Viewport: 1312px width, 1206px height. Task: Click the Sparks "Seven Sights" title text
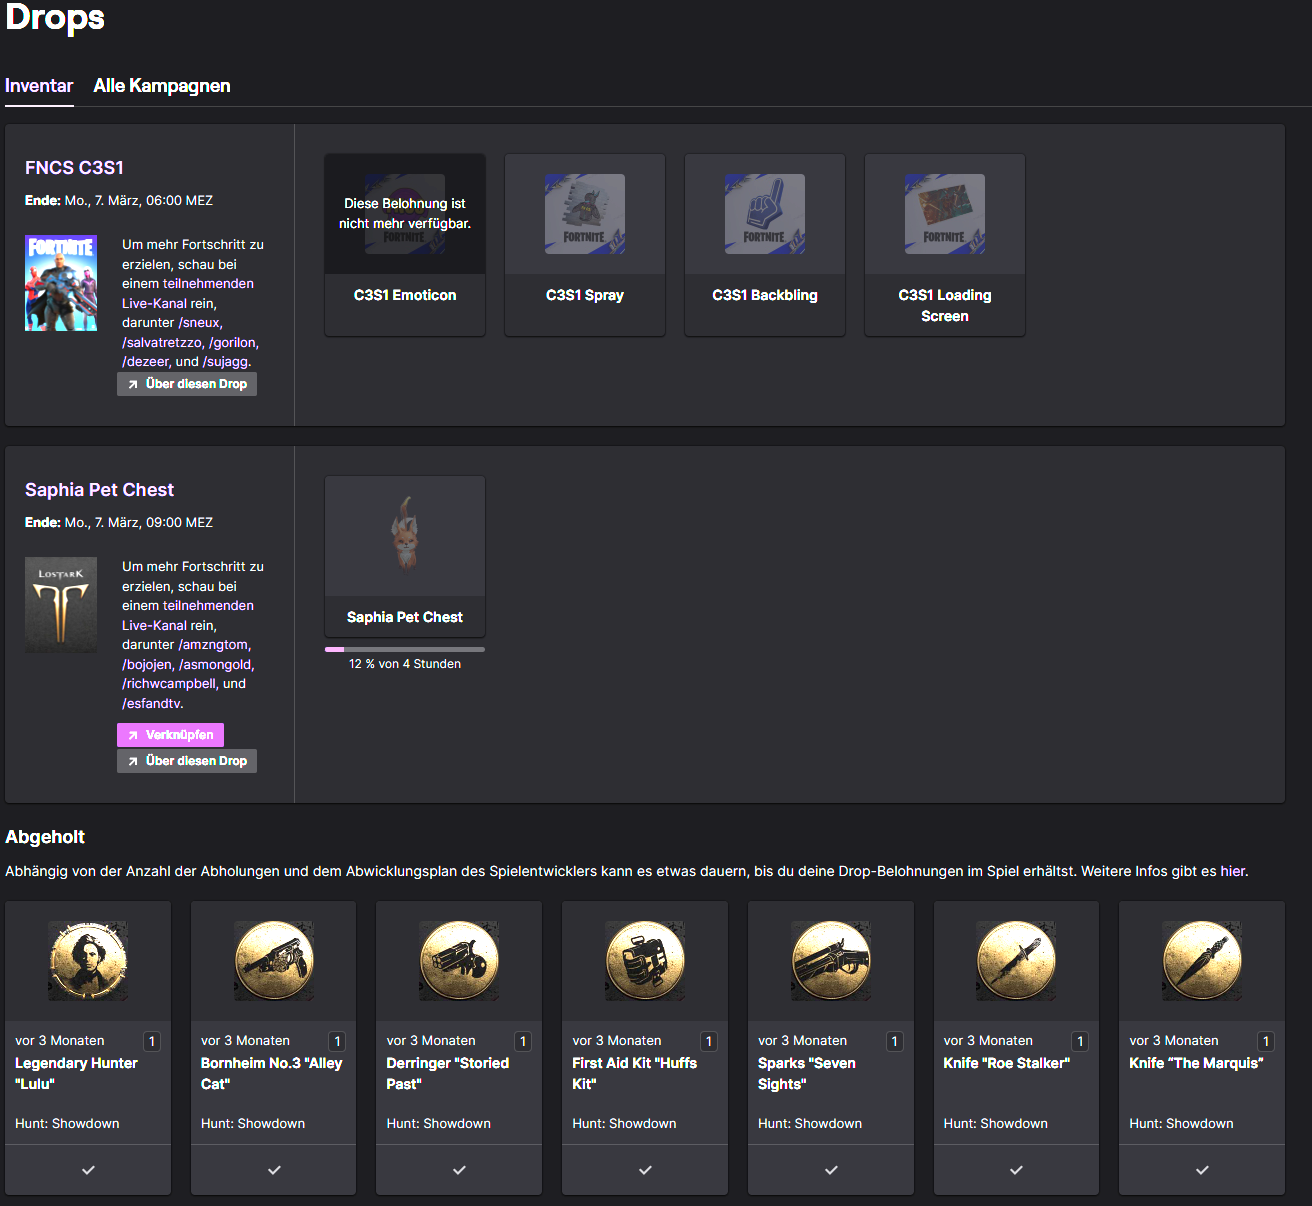pos(807,1074)
